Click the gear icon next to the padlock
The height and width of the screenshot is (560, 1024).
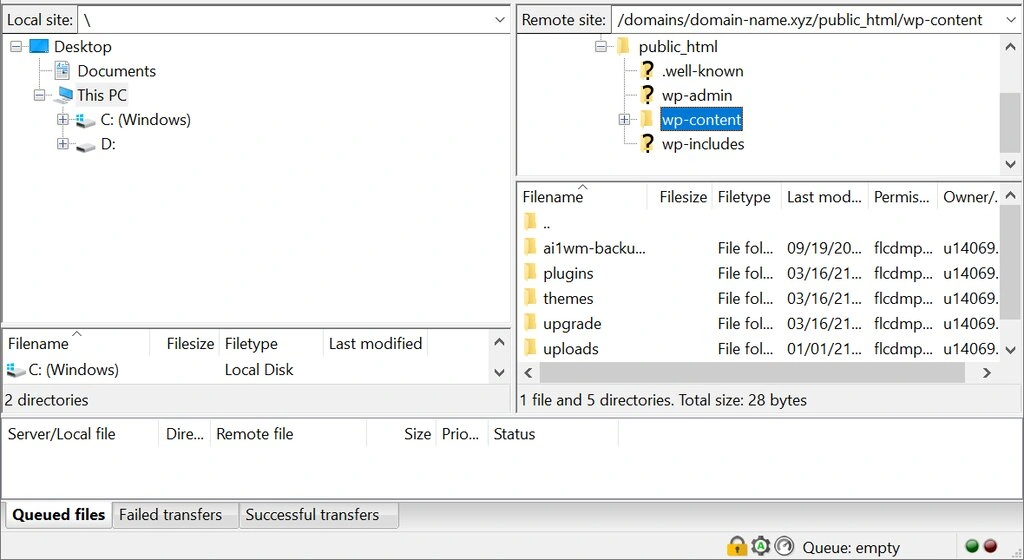pos(761,546)
